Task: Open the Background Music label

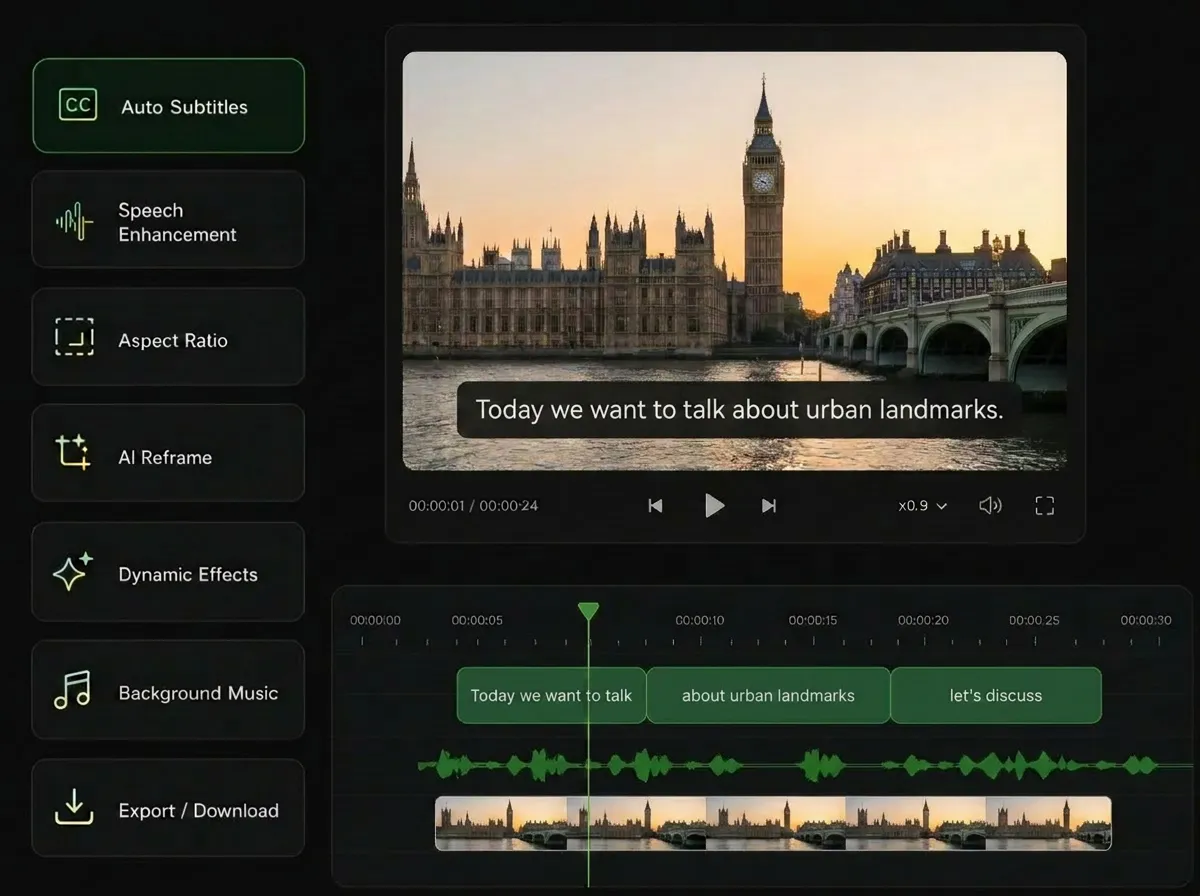Action: [198, 693]
